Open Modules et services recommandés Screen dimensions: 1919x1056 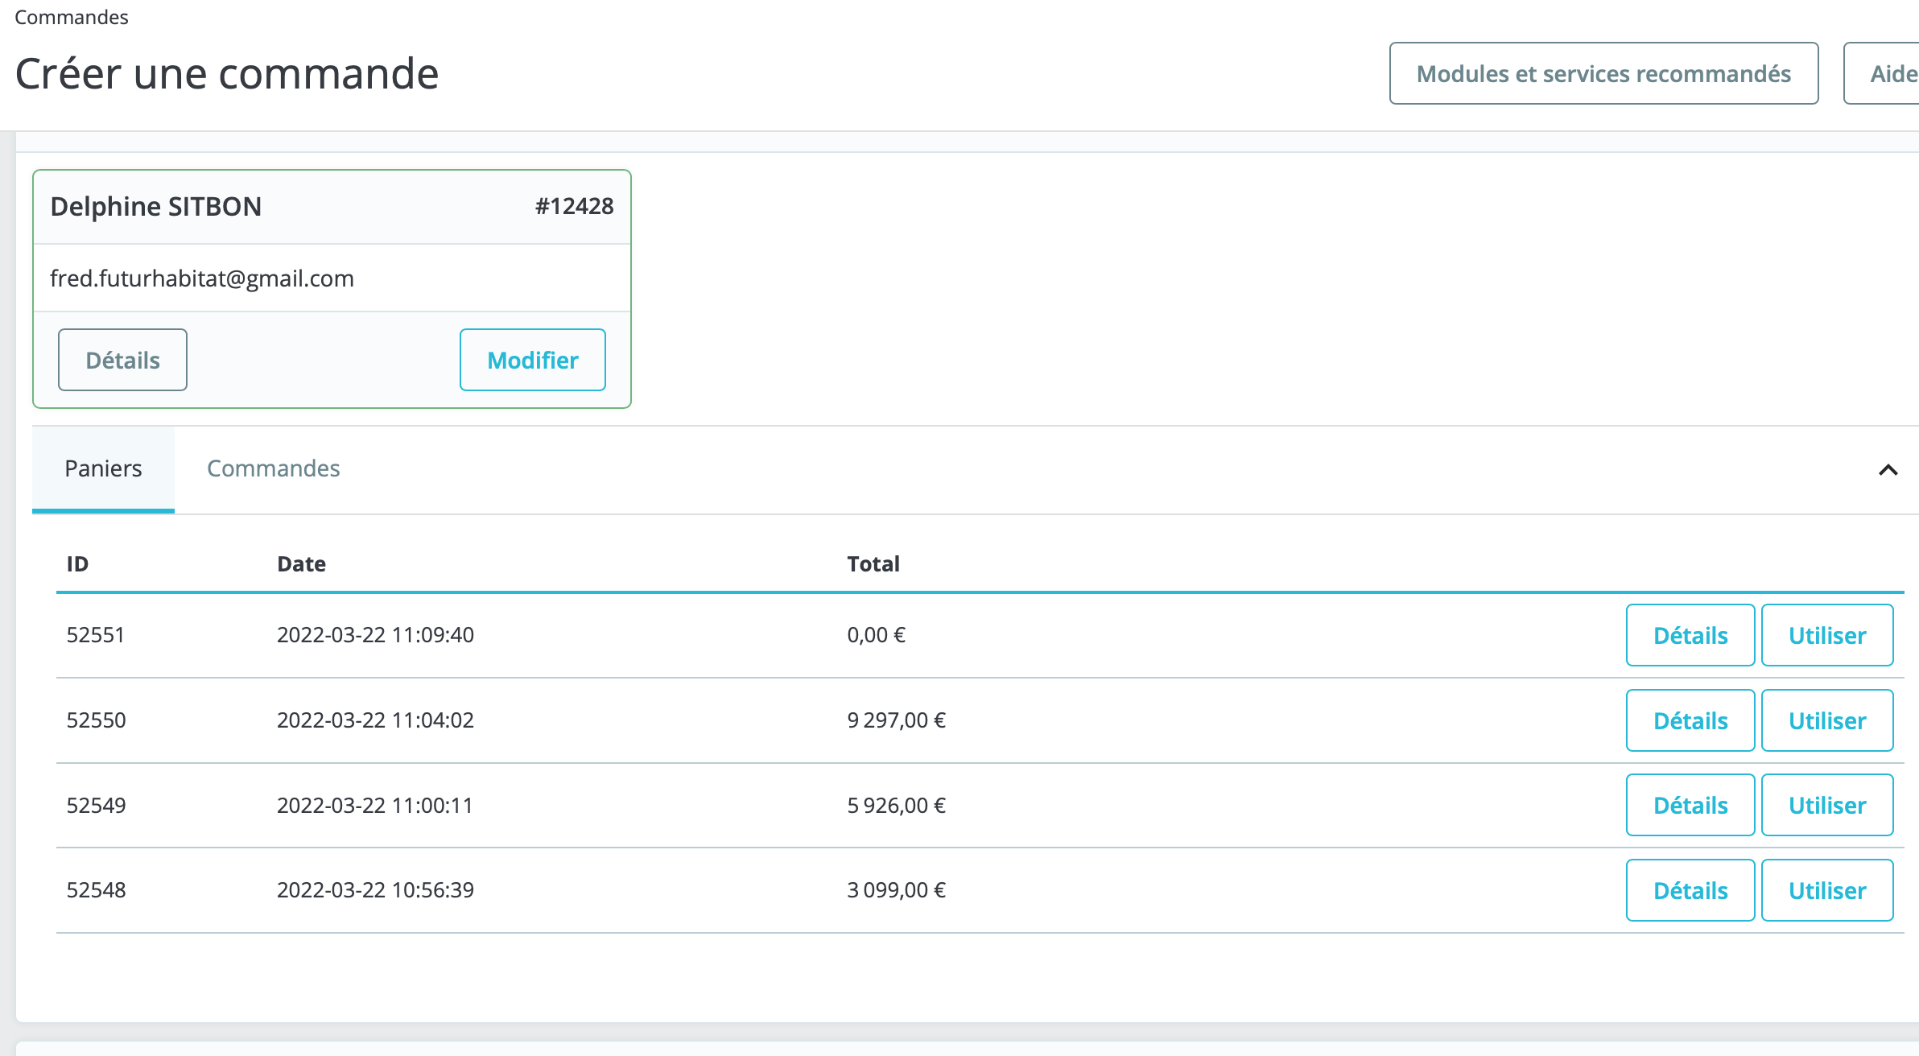click(1603, 74)
